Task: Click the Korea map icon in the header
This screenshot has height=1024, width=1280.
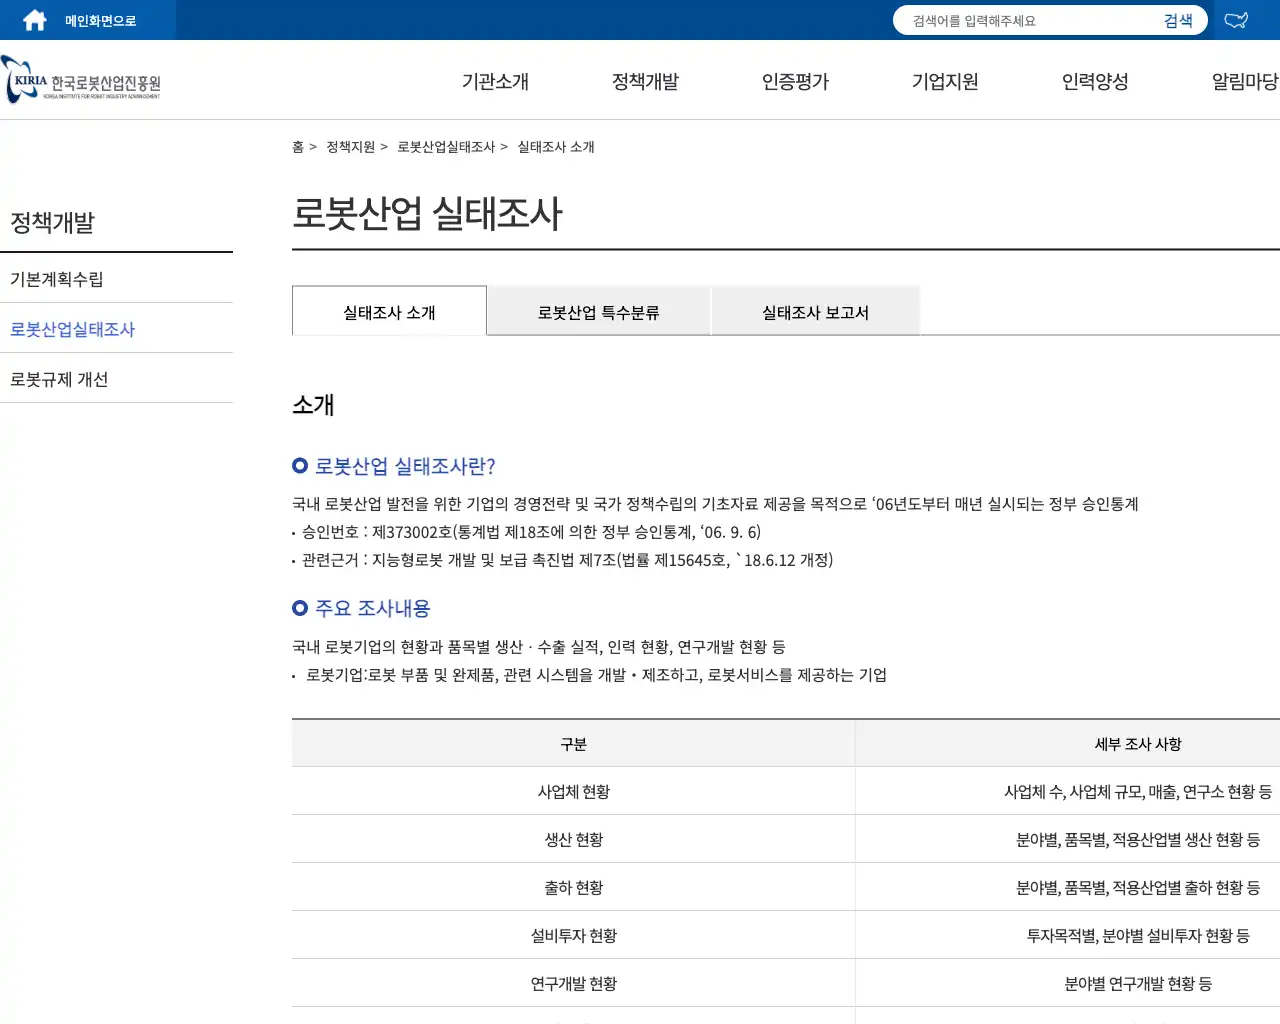Action: pyautogui.click(x=1236, y=19)
